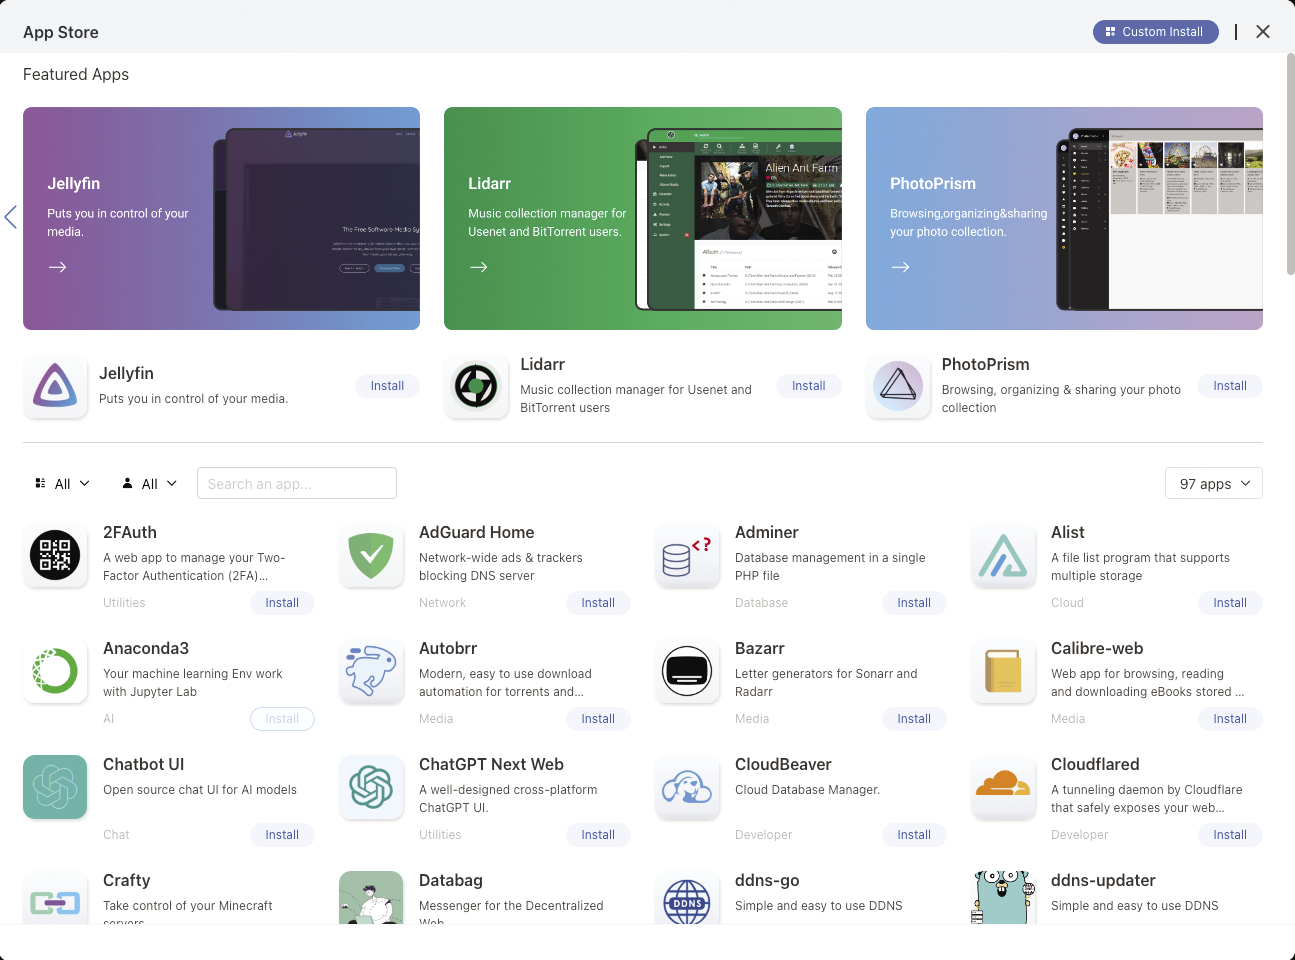The image size is (1295, 960).
Task: Open the Cloudflared orange cloud icon
Action: [1003, 787]
